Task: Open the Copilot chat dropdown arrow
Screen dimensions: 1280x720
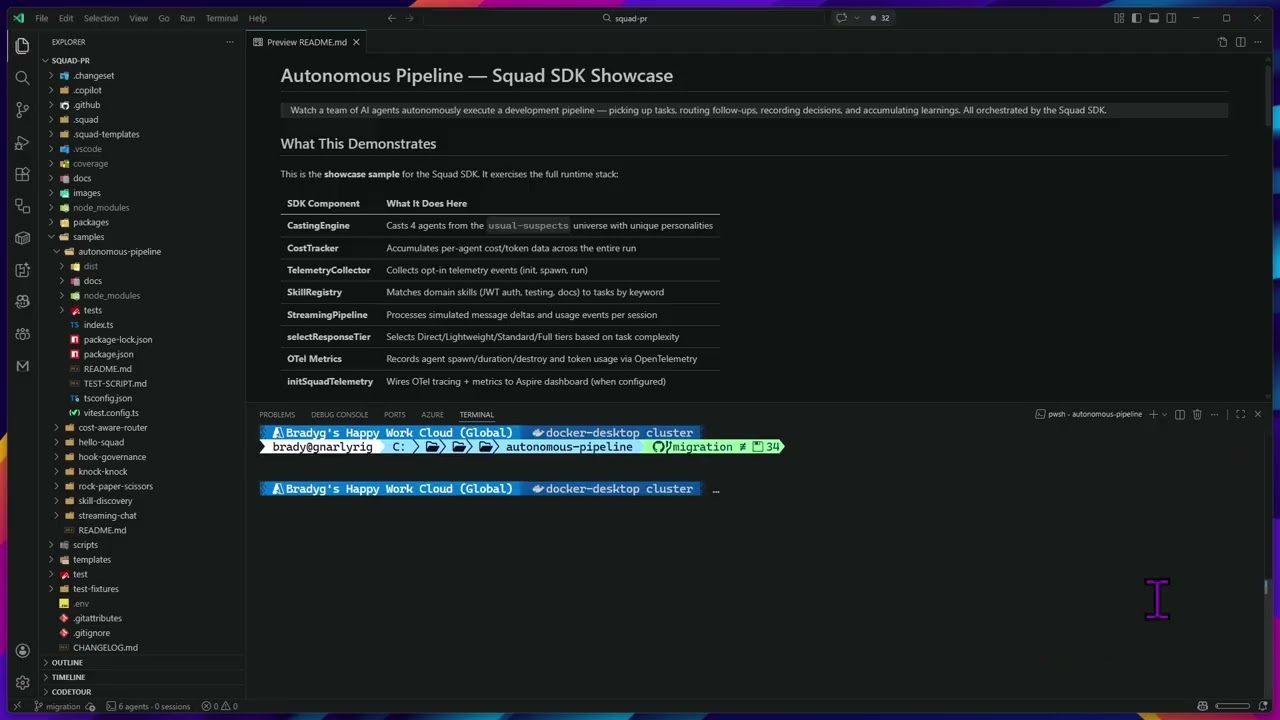Action: (856, 18)
